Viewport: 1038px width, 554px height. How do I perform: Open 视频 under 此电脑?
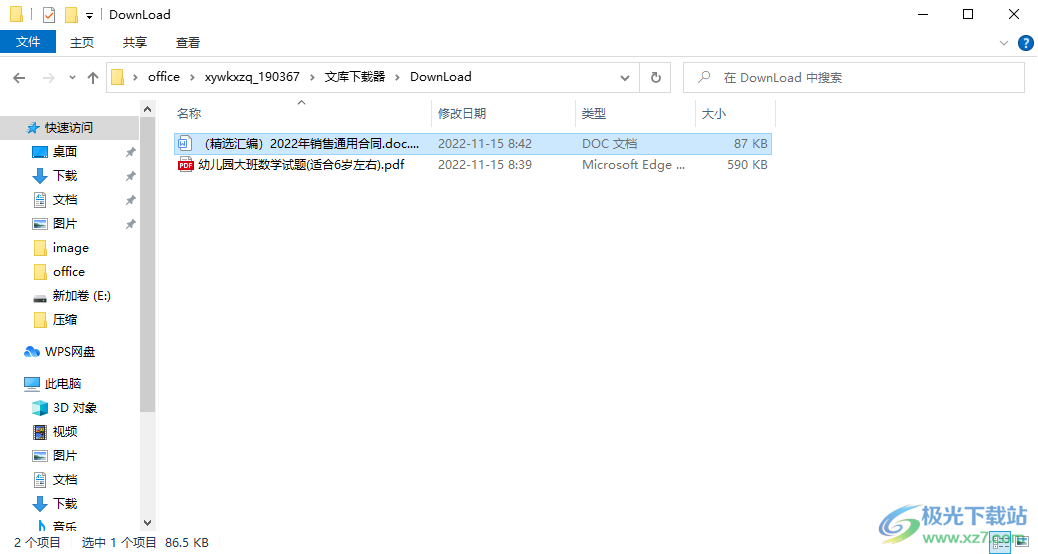coord(65,432)
